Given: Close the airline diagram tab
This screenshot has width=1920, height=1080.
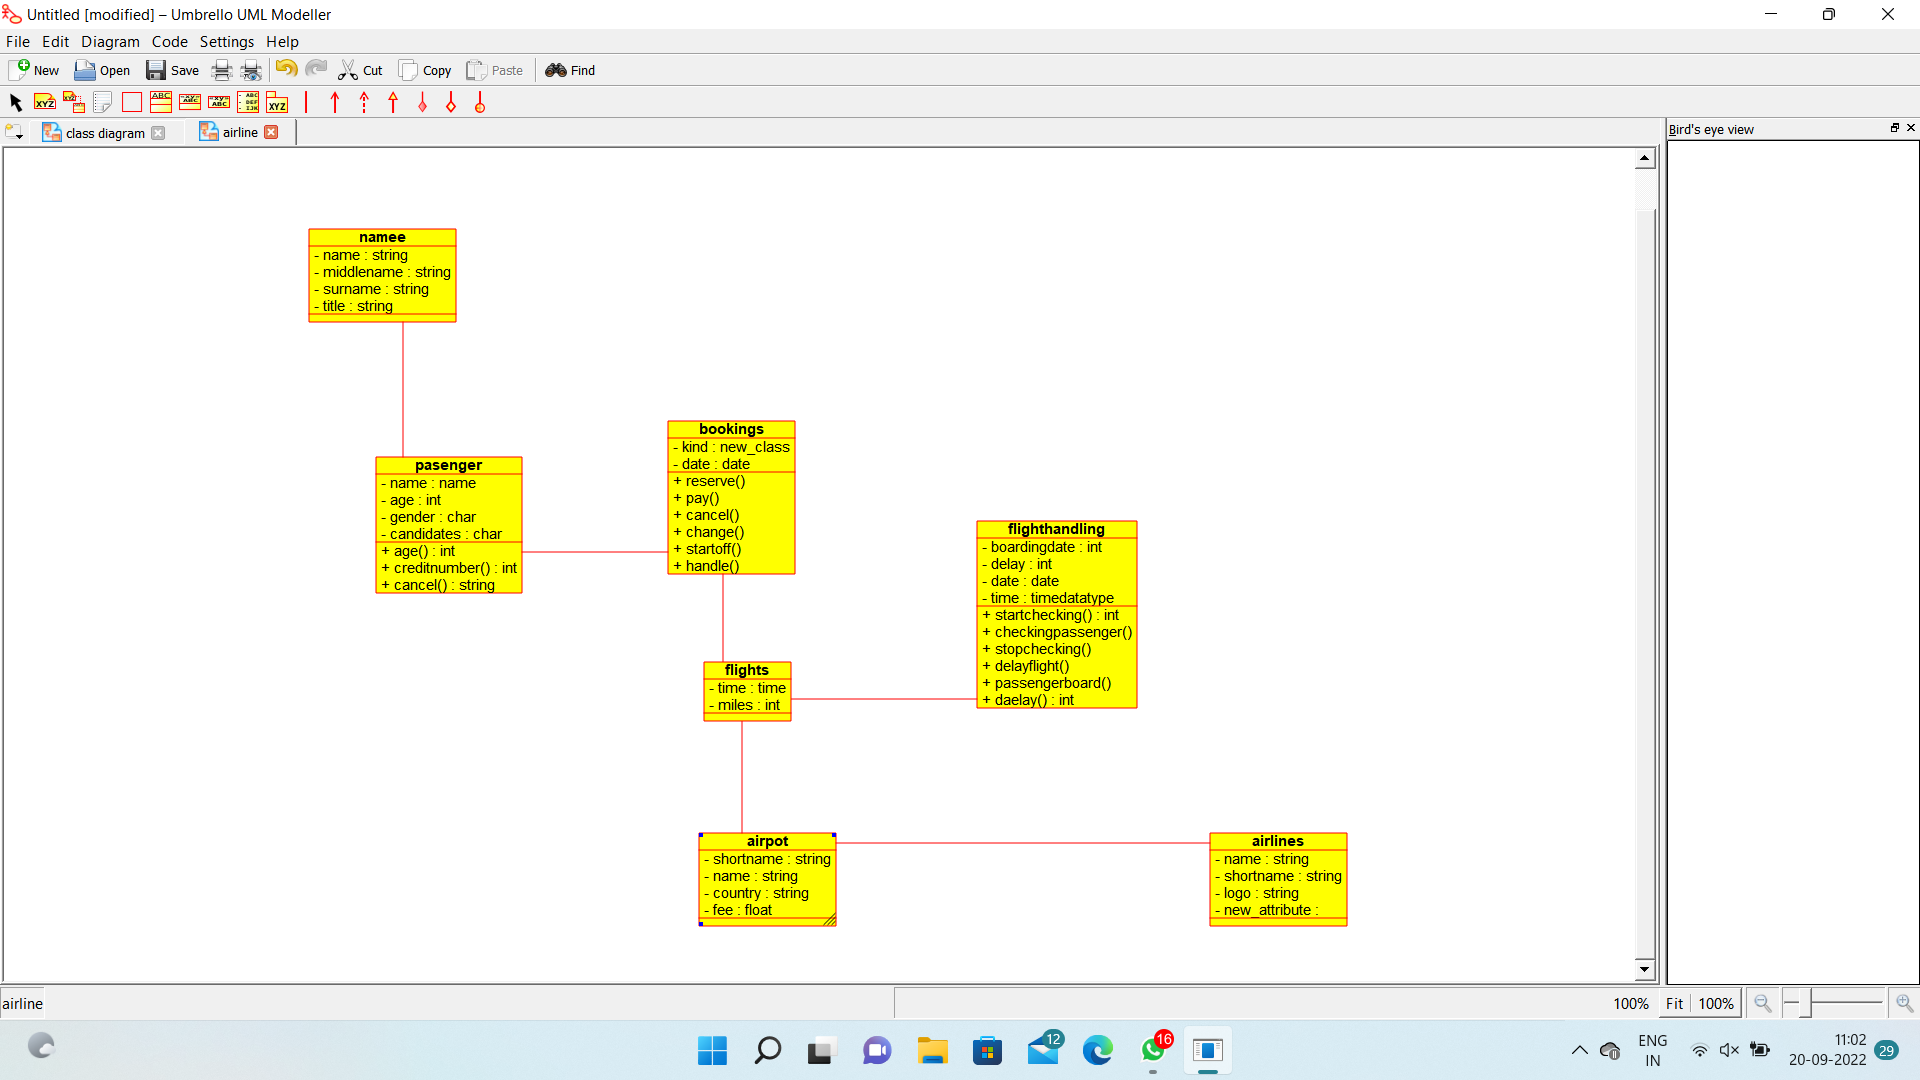Looking at the screenshot, I should point(271,132).
